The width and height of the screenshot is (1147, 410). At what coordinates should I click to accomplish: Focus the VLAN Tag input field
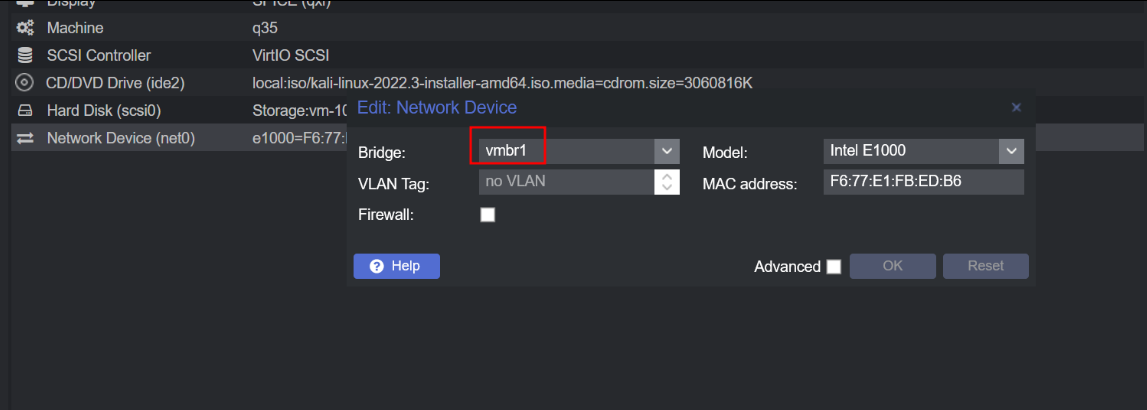tap(565, 182)
